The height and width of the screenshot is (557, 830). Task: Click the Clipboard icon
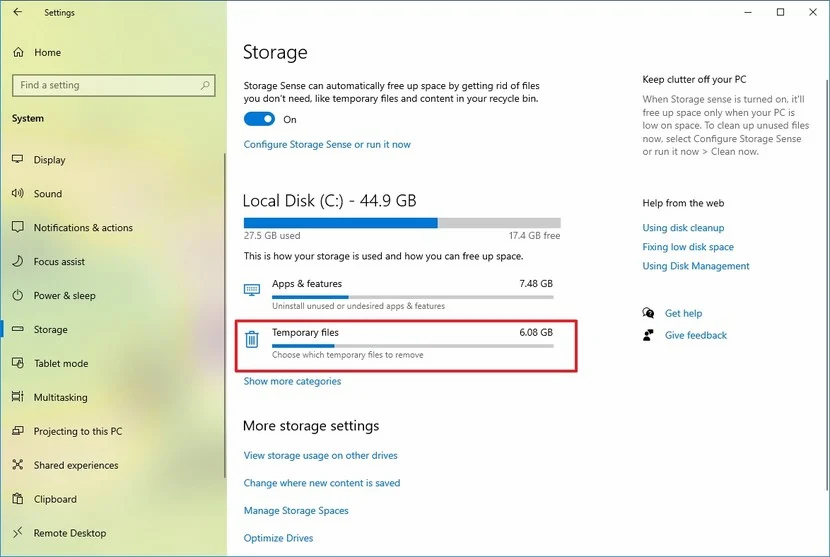[x=17, y=498]
